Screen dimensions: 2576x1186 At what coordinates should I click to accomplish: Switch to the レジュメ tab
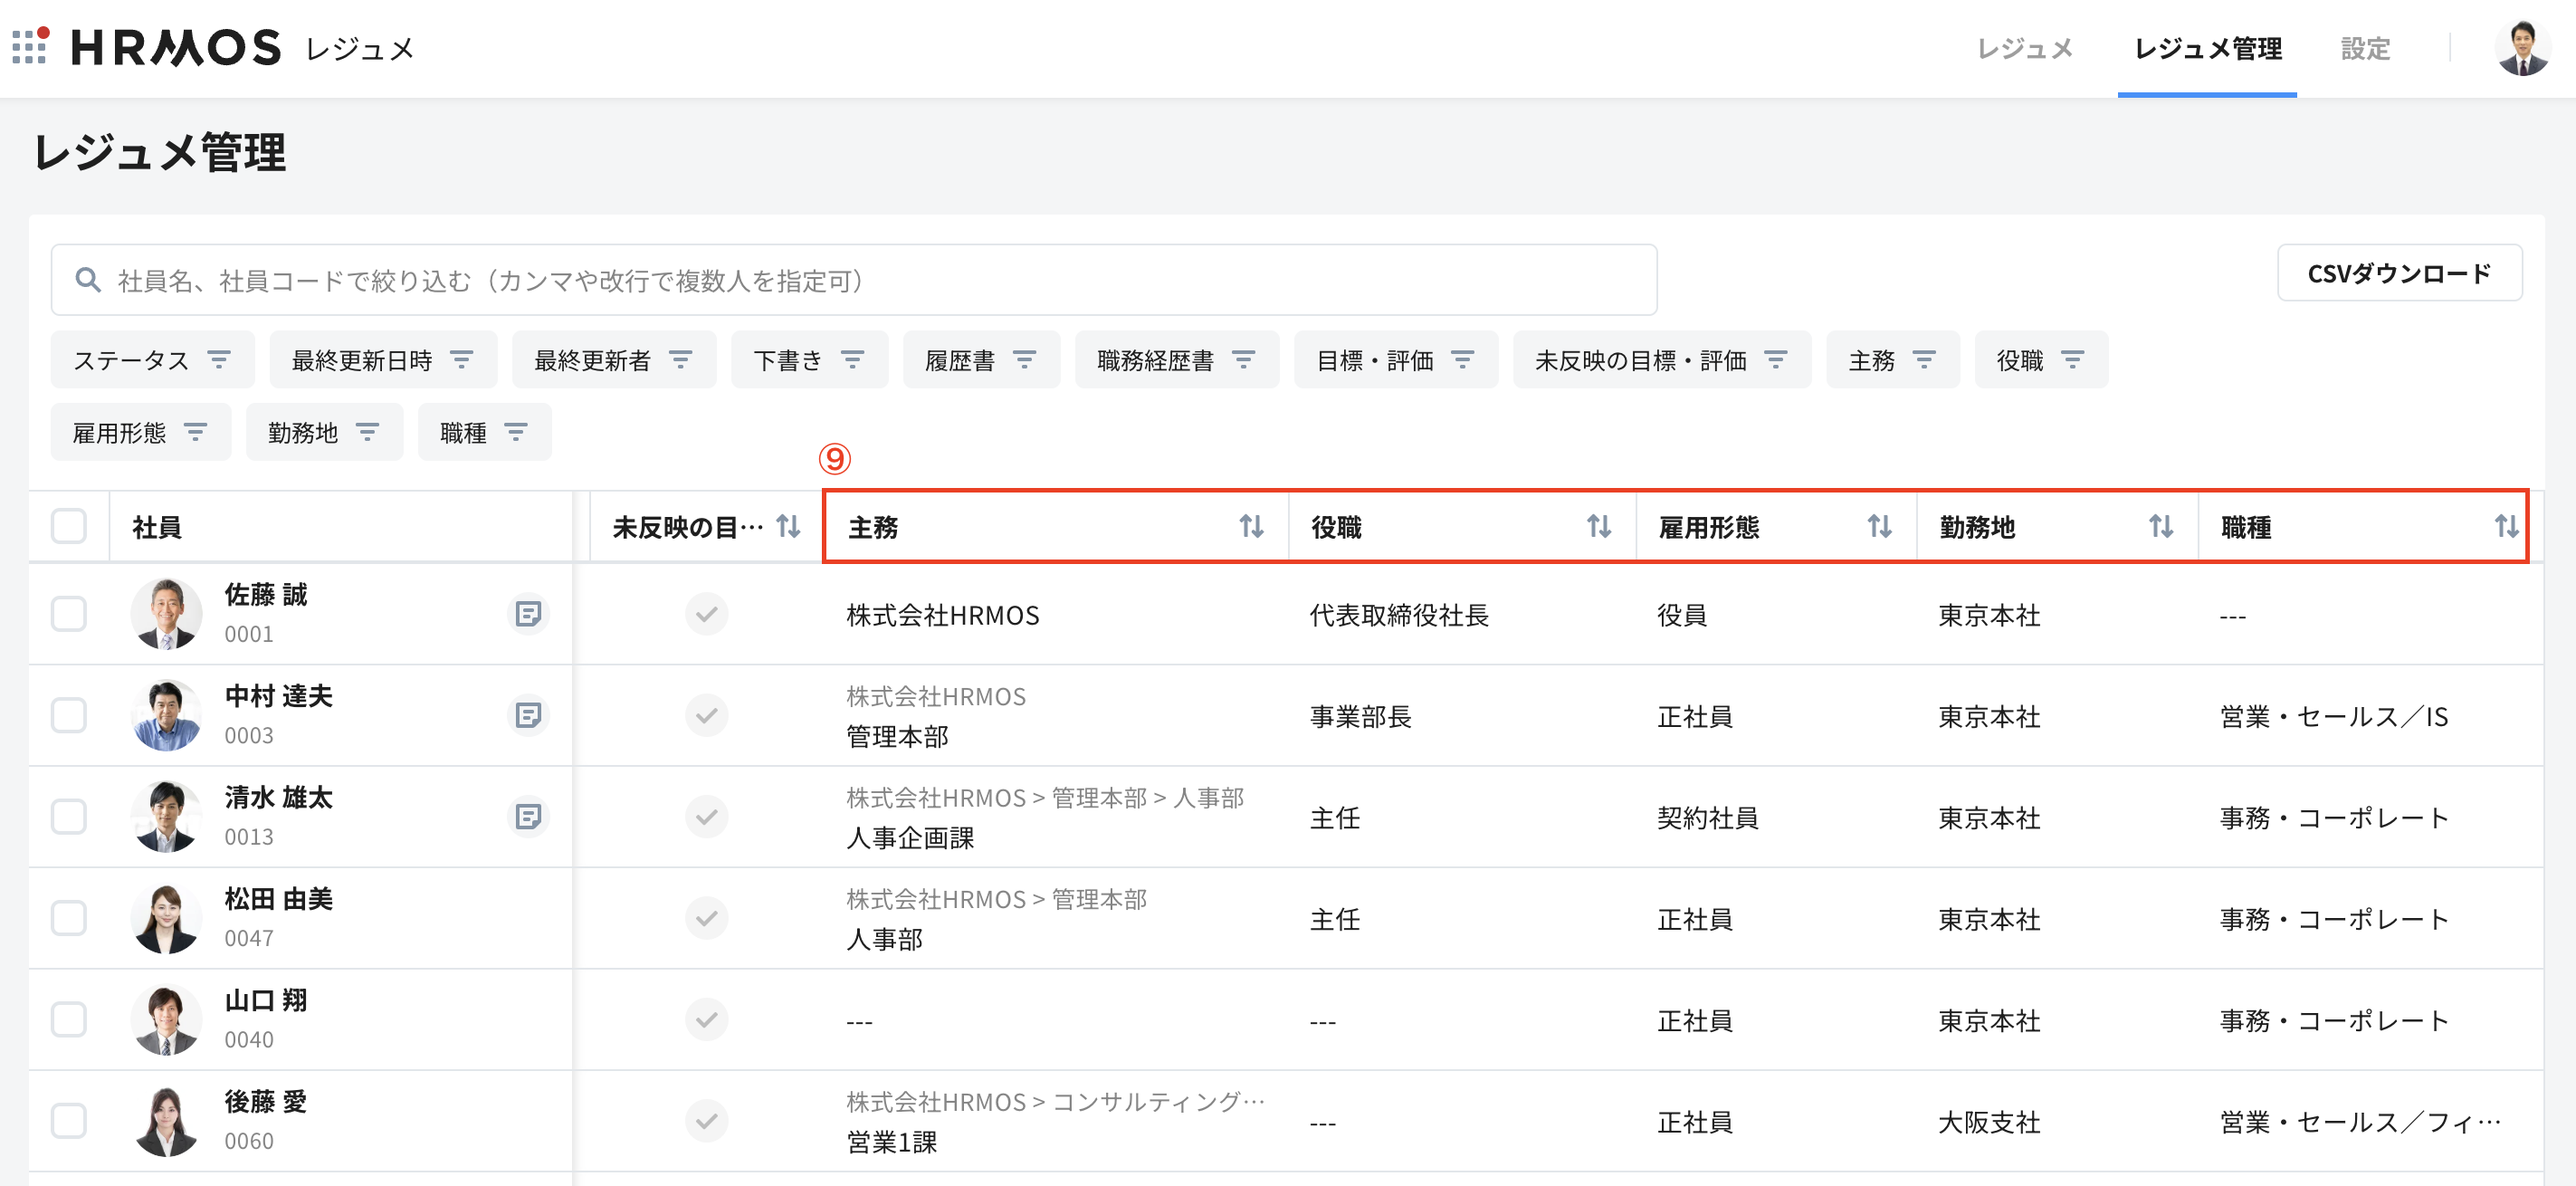2024,48
